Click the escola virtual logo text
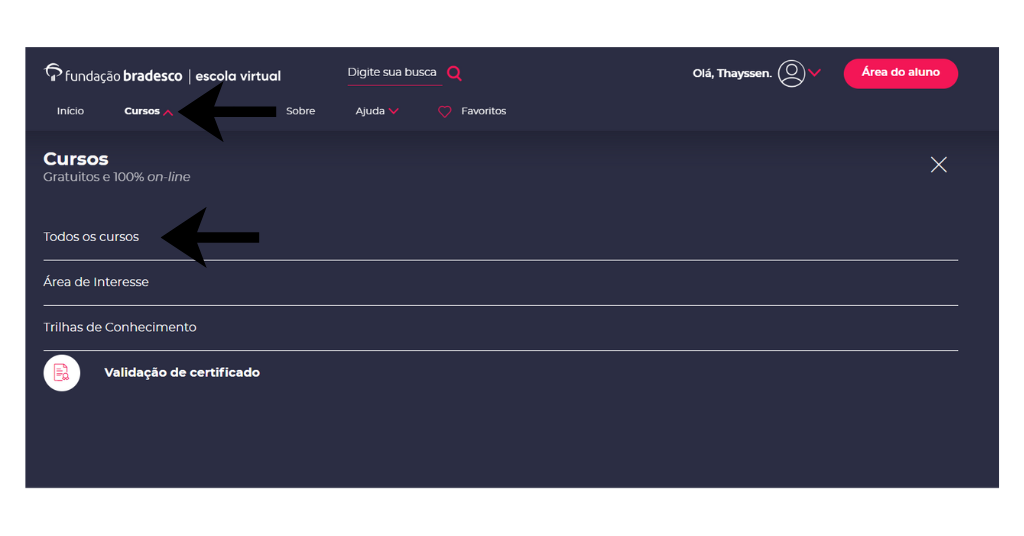Viewport: 1024px width, 536px height. pos(238,76)
